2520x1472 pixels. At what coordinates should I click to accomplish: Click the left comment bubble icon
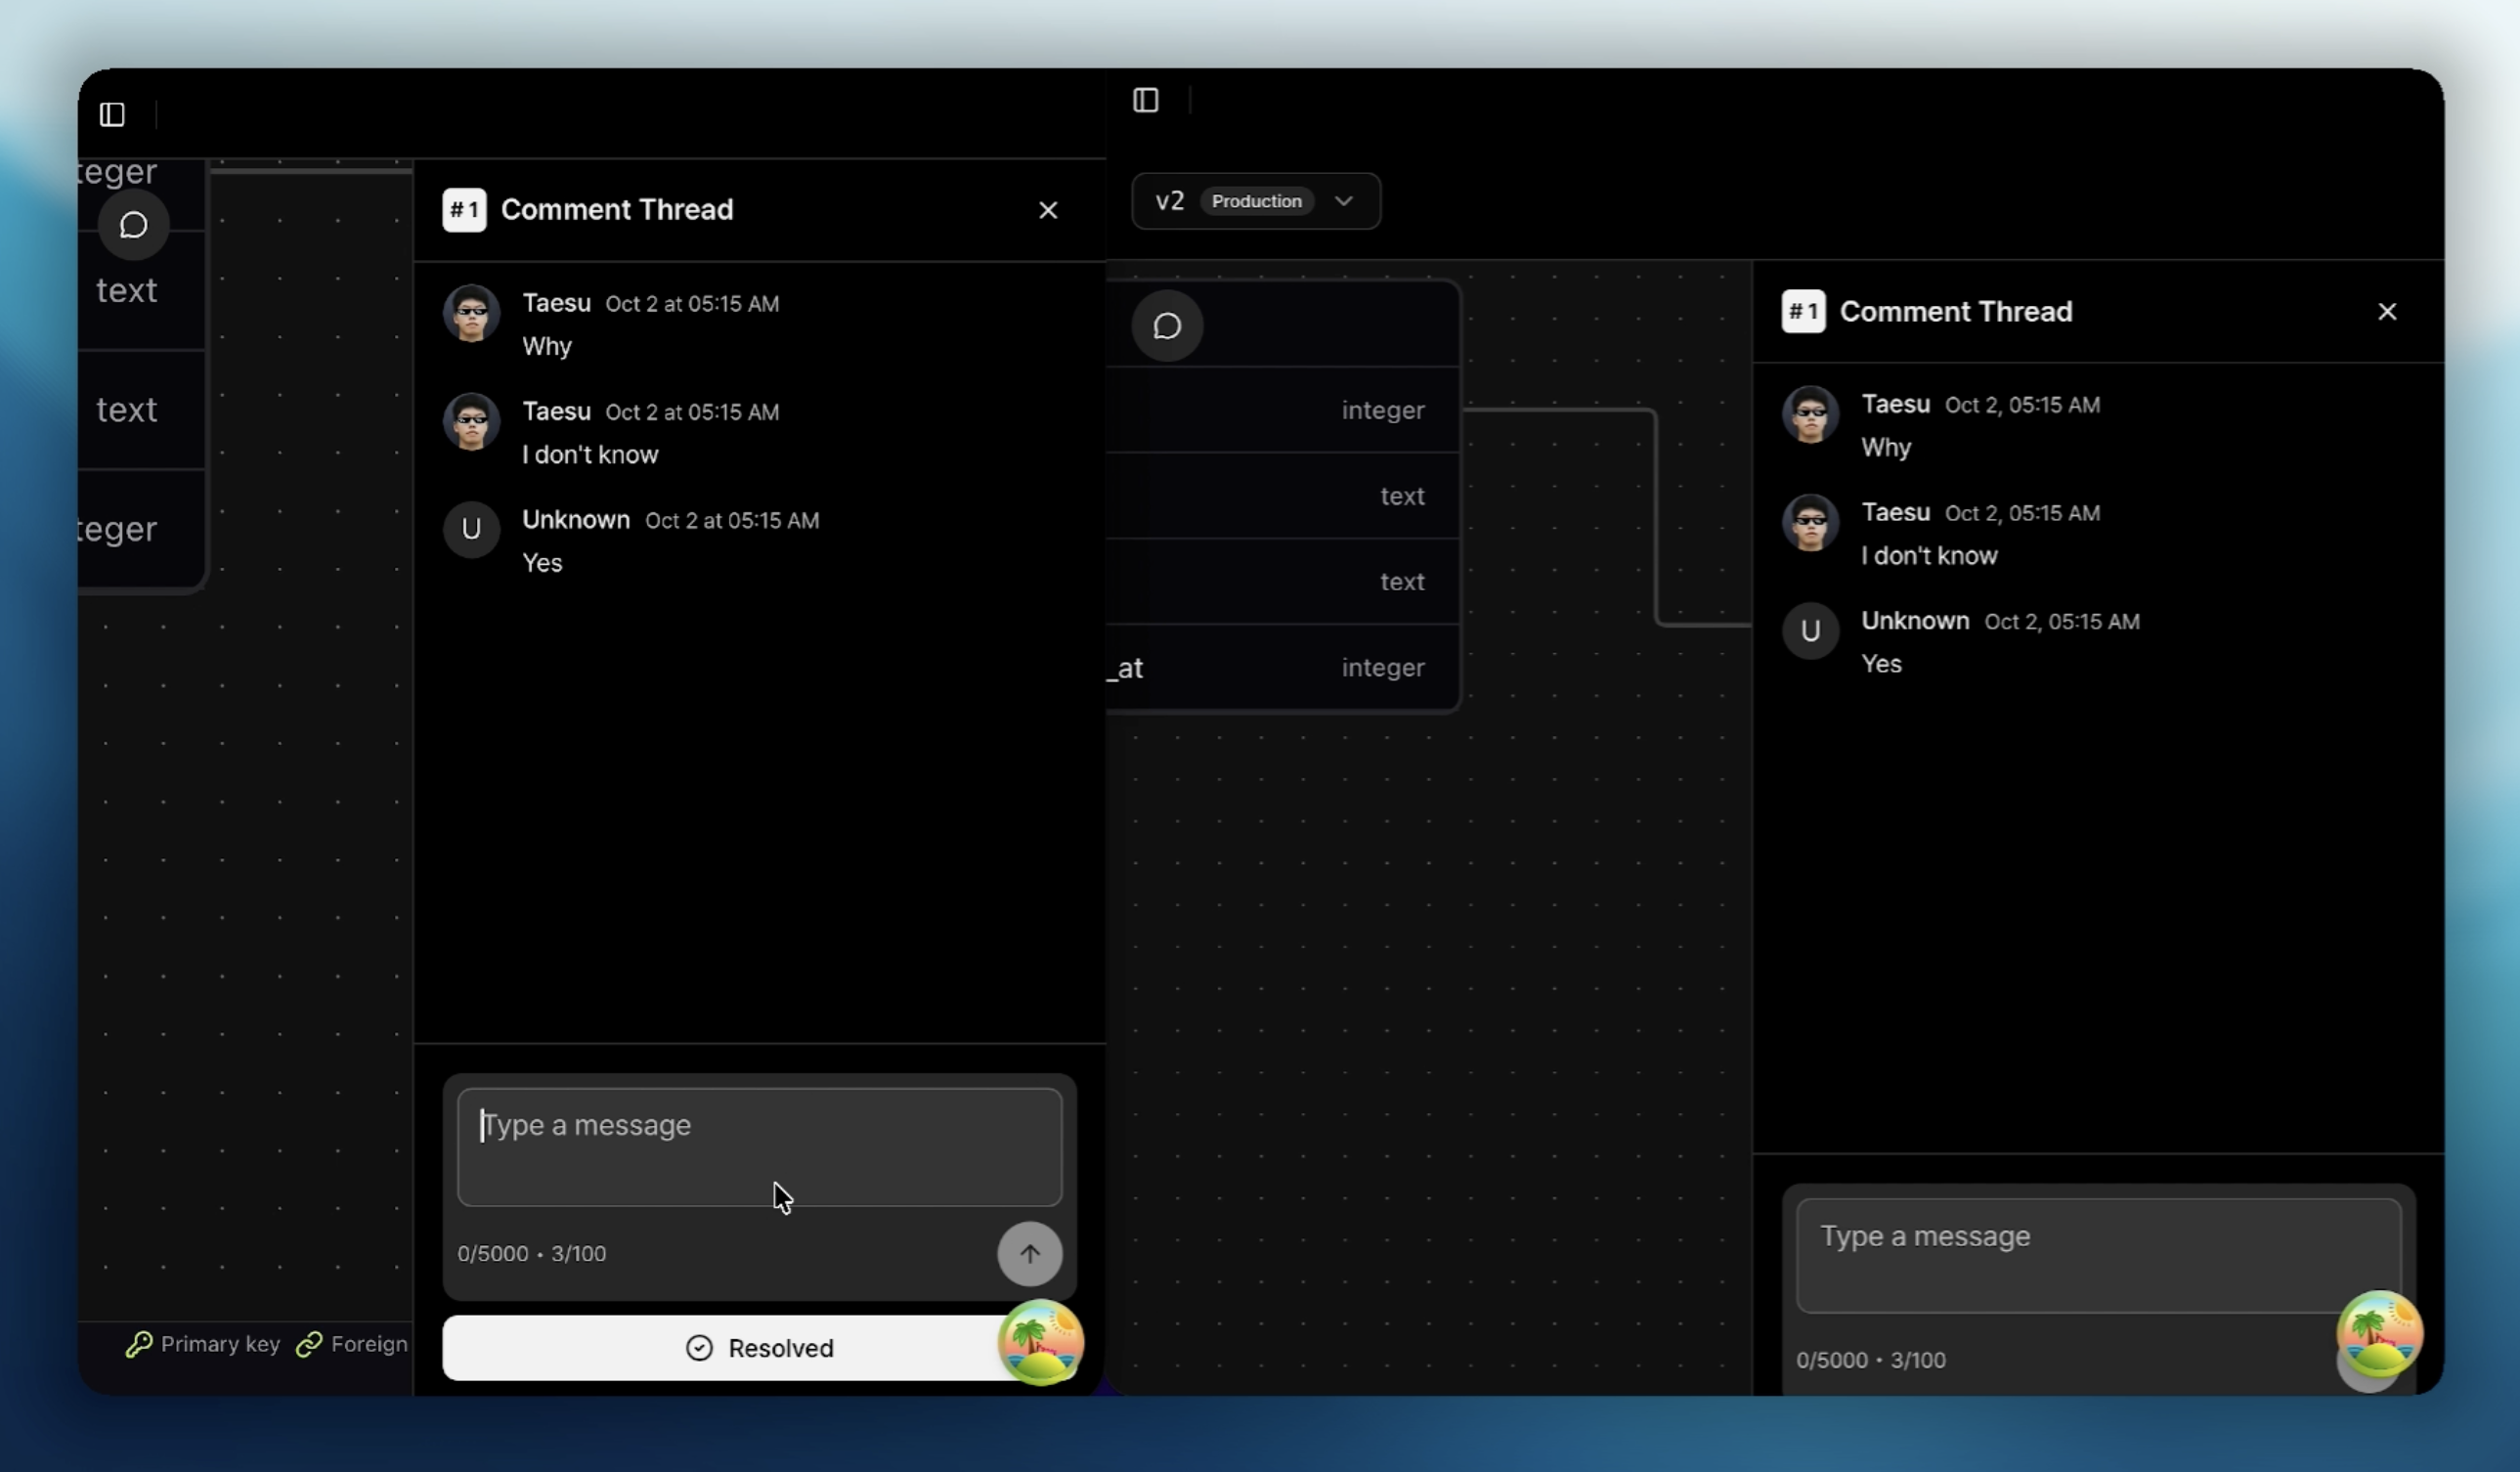[133, 225]
